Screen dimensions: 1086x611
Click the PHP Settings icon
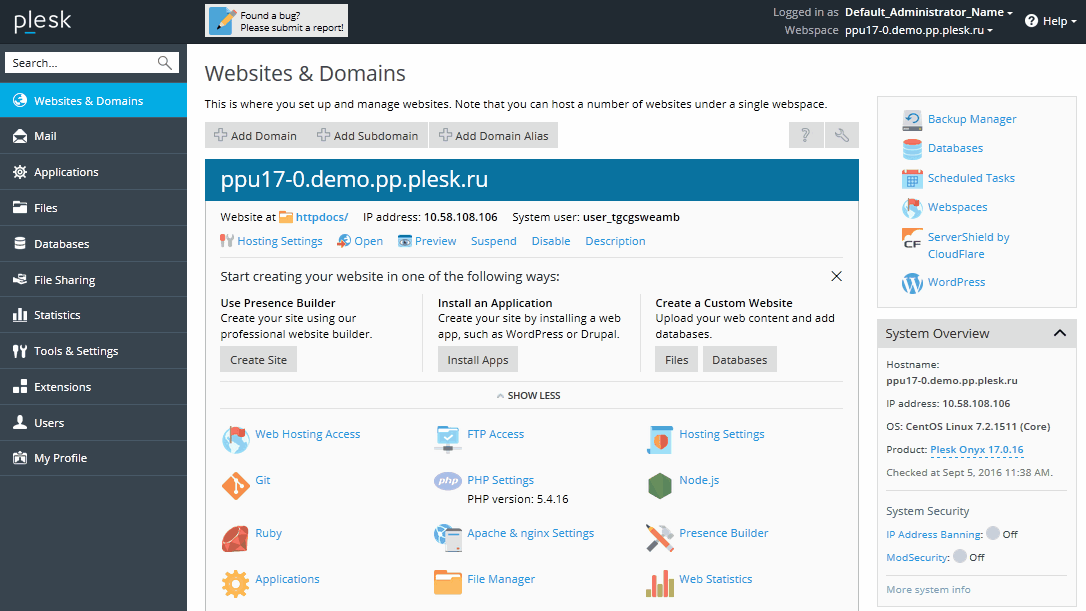447,481
